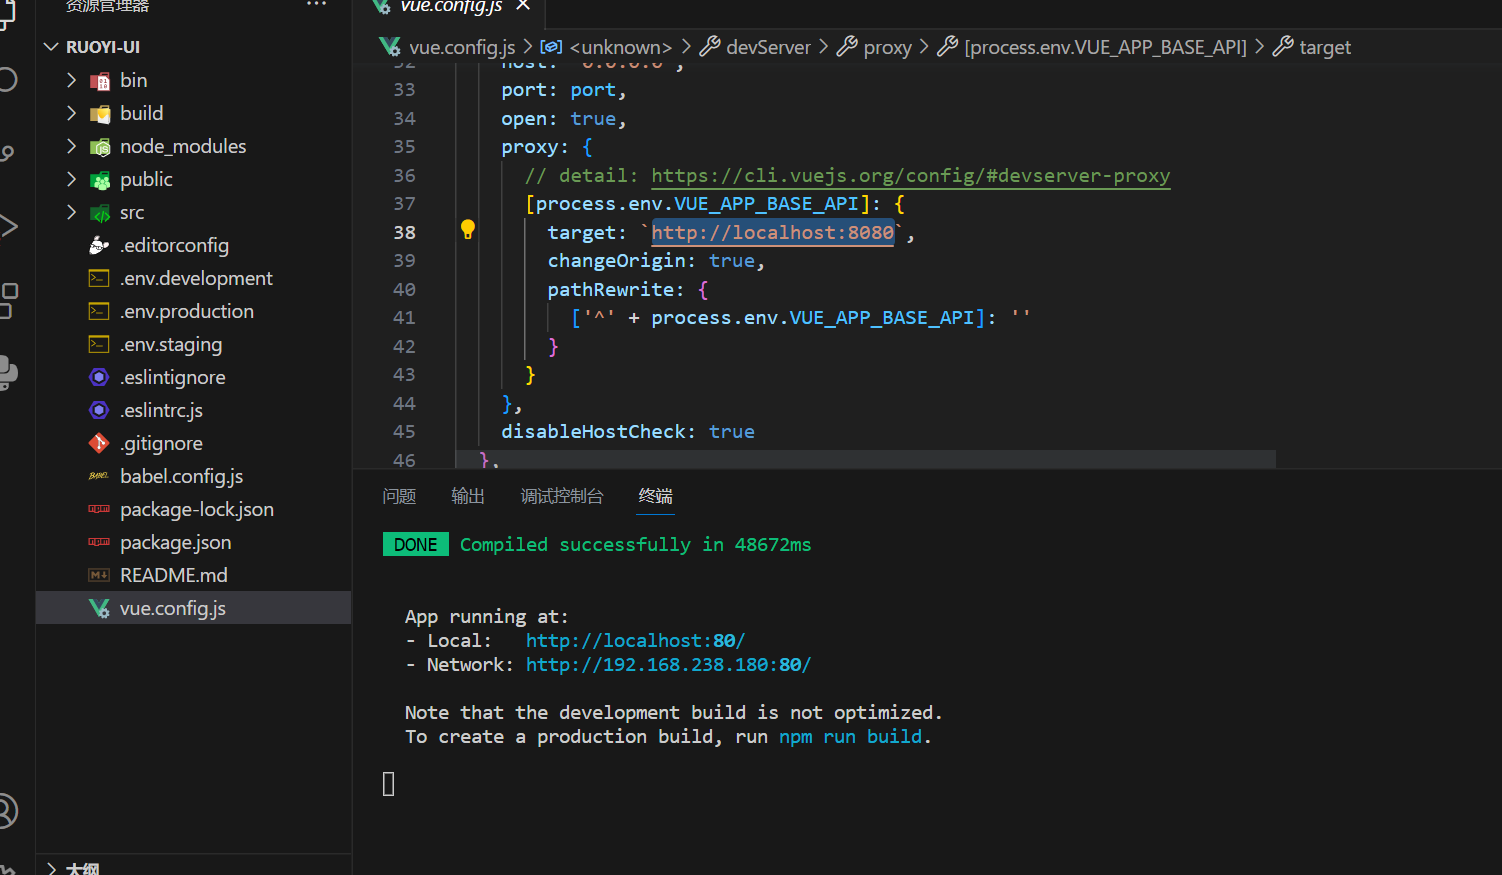Click 'disableHostCheck' on line 45
Screen dimensions: 1502x875
593,432
